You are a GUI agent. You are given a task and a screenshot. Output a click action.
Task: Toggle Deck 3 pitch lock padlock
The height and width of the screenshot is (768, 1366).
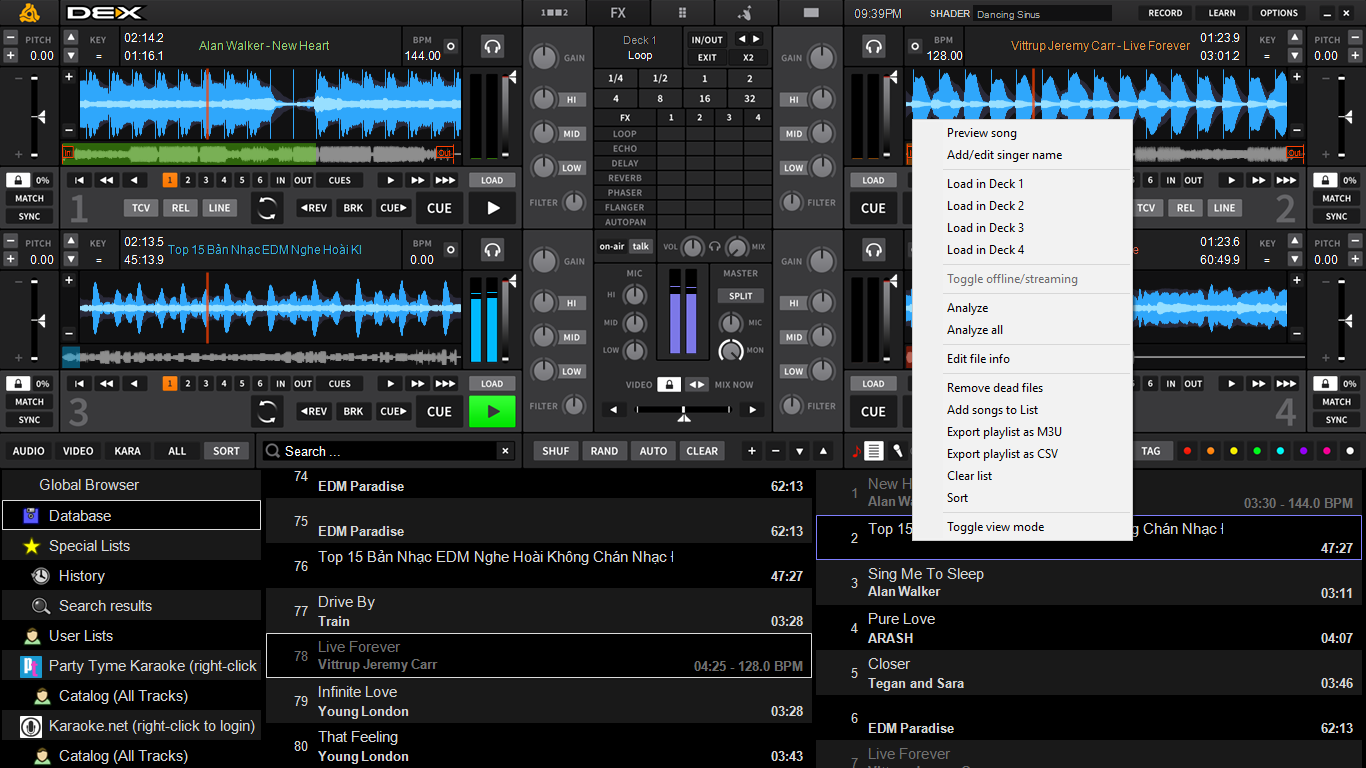tap(18, 383)
